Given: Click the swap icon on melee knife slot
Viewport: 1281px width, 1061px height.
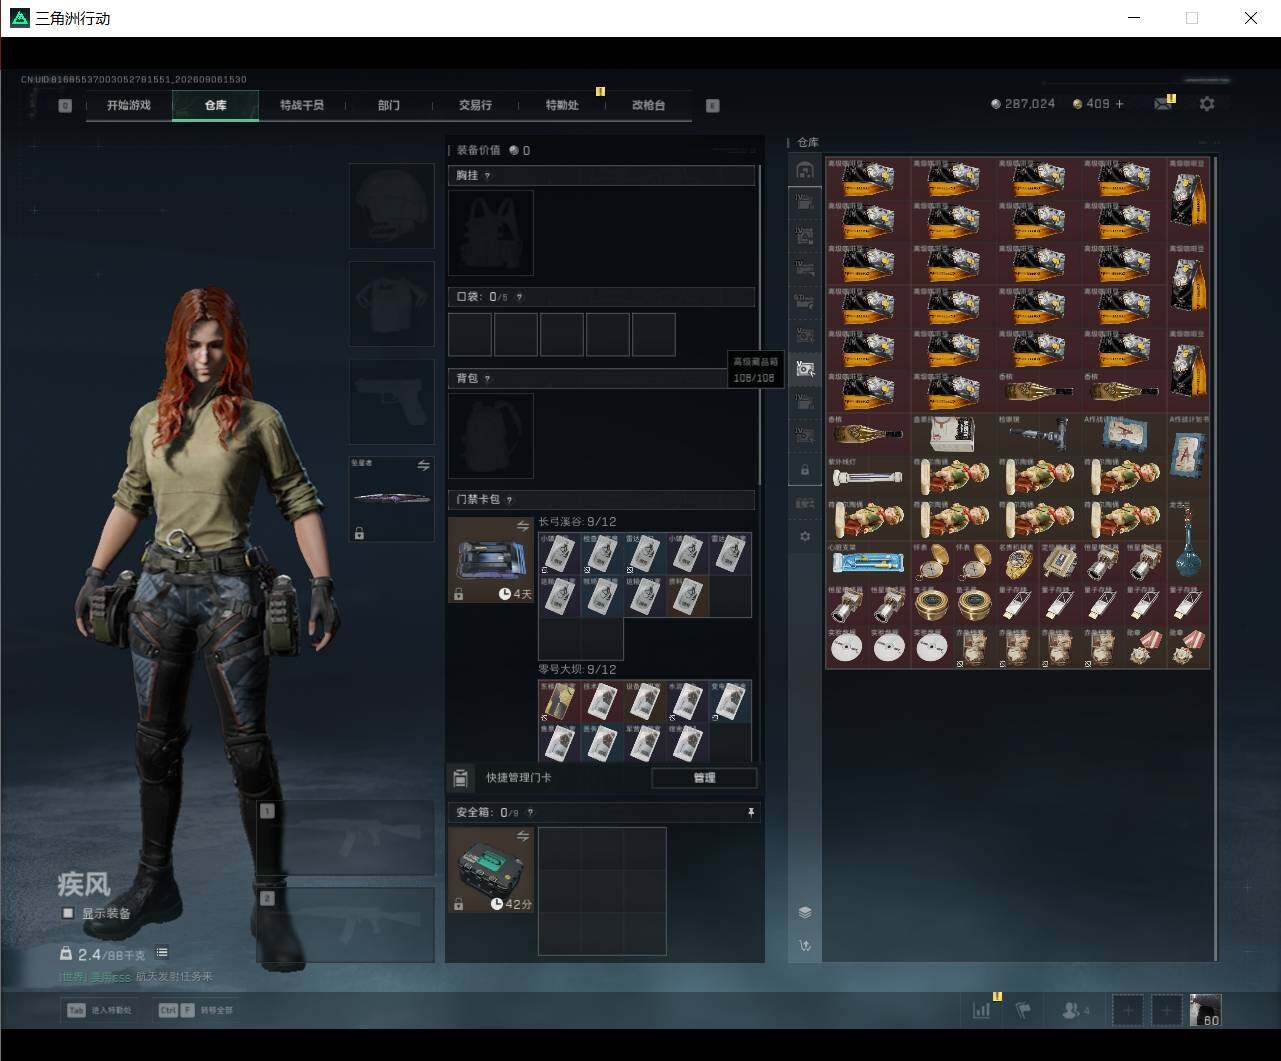Looking at the screenshot, I should click(x=423, y=466).
